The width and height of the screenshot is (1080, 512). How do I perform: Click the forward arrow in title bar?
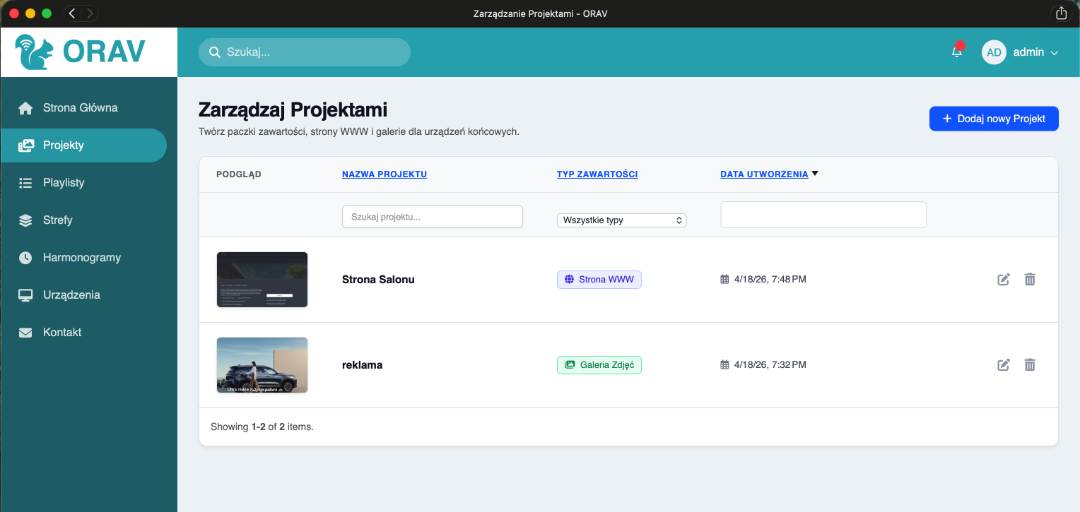[90, 13]
